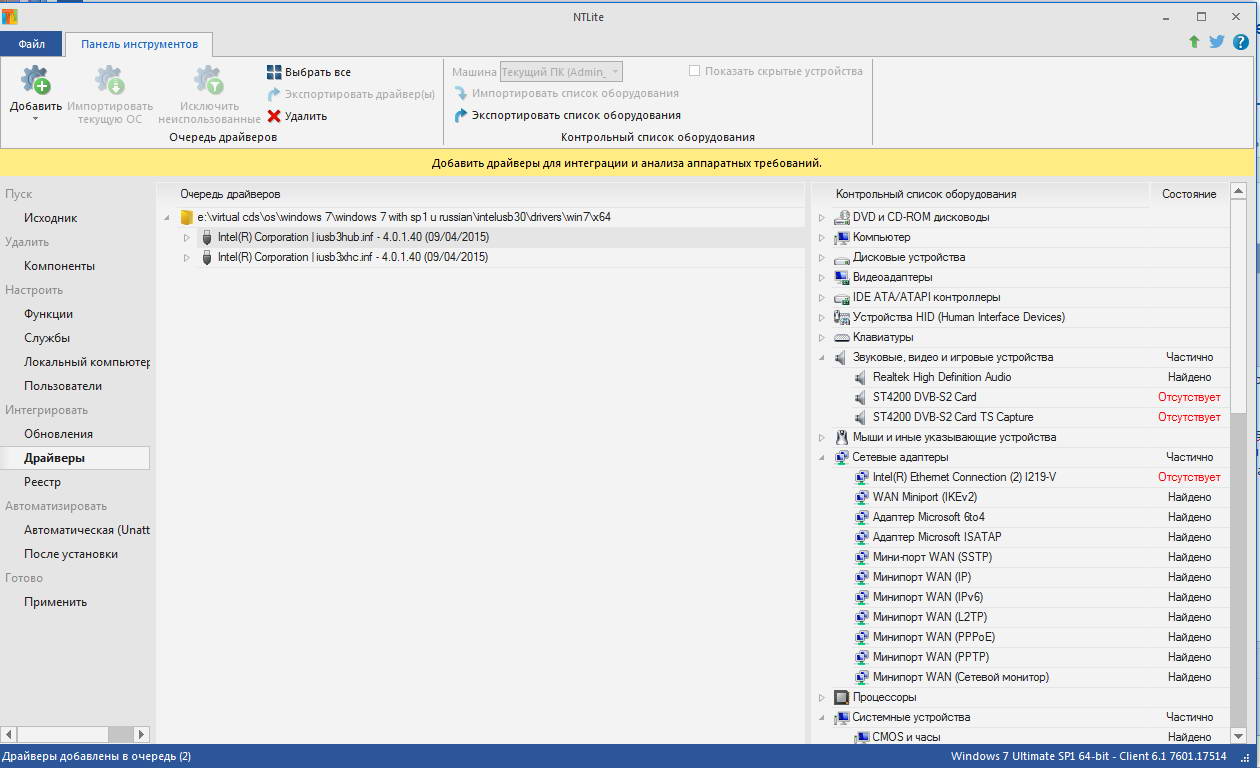The image size is (1260, 768).
Task: Click the DVD и CD-ROM drive icon
Action: [x=841, y=217]
